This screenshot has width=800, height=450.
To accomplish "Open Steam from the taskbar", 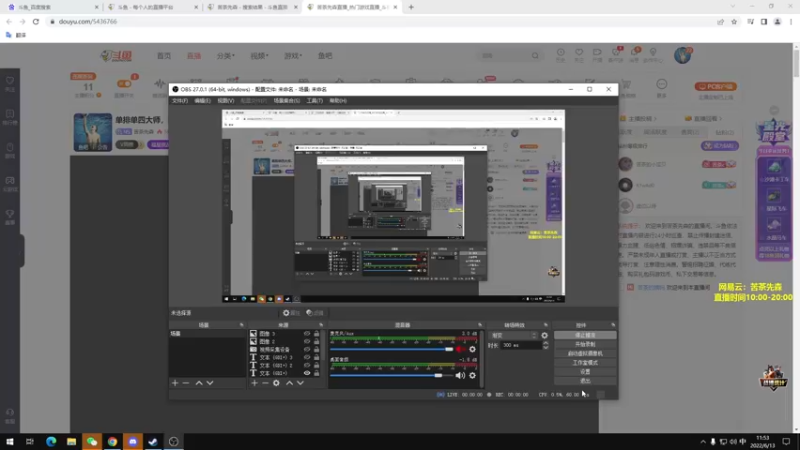I will pos(153,441).
